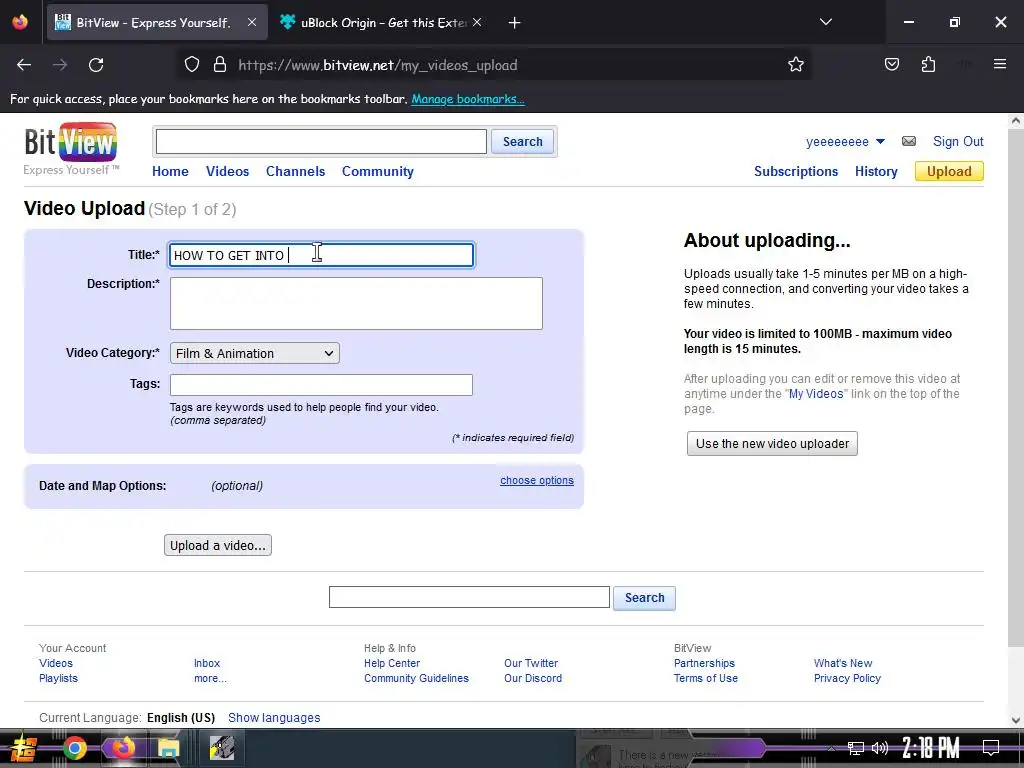Open footer Videos link
The image size is (1024, 768).
tap(56, 664)
